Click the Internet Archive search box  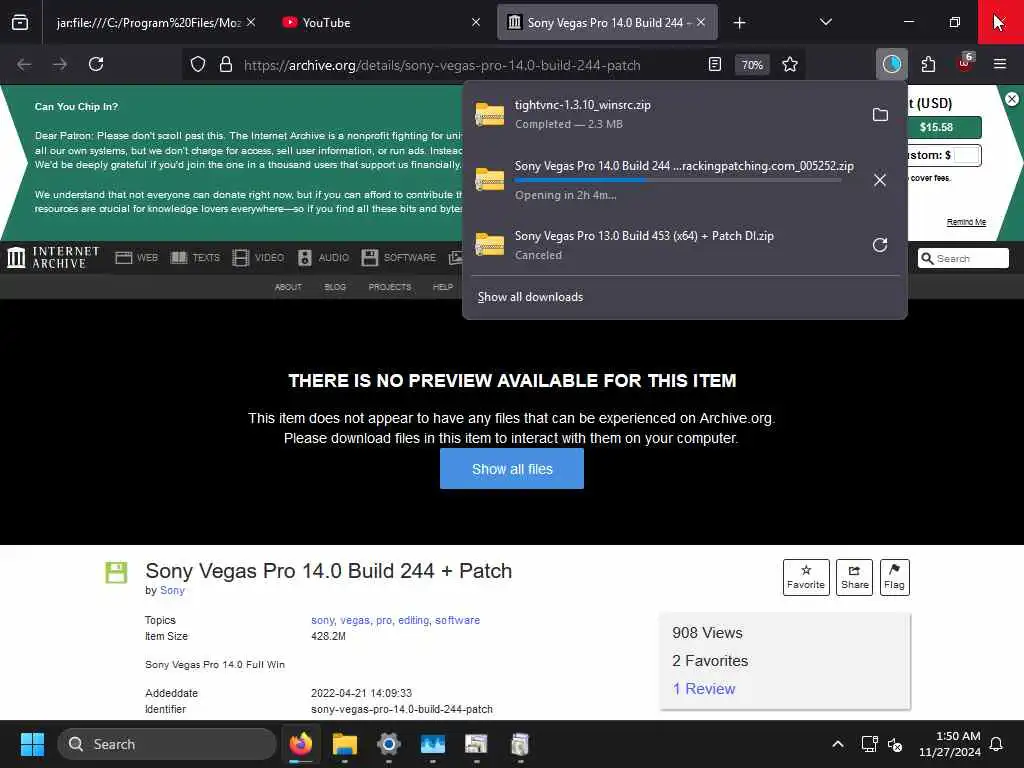click(964, 259)
